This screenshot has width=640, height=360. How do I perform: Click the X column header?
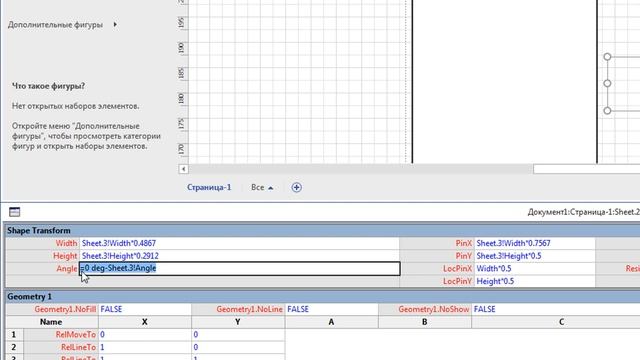(144, 322)
